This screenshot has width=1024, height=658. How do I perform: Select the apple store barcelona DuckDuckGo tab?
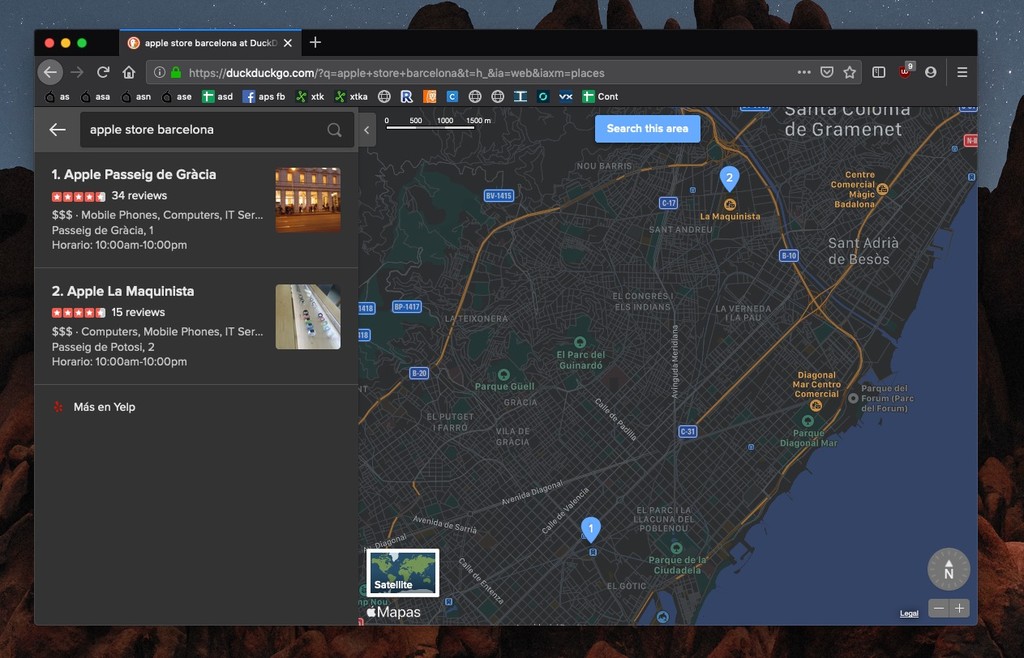pyautogui.click(x=210, y=43)
